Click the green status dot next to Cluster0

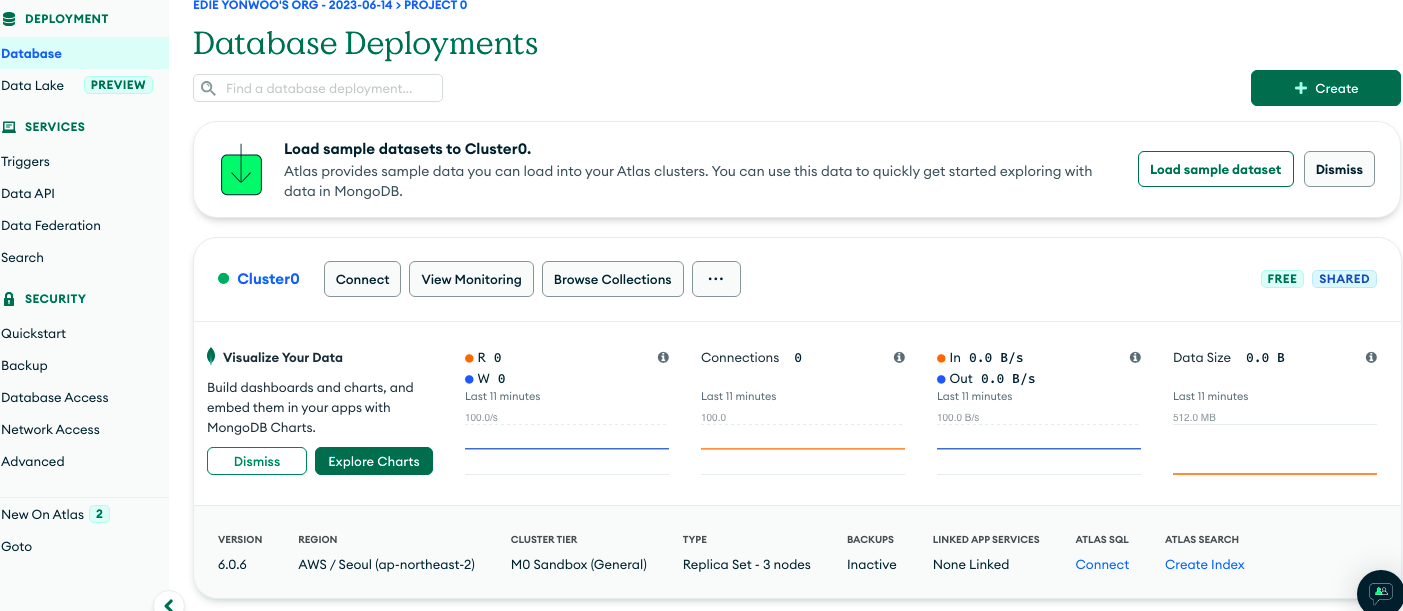(x=224, y=279)
